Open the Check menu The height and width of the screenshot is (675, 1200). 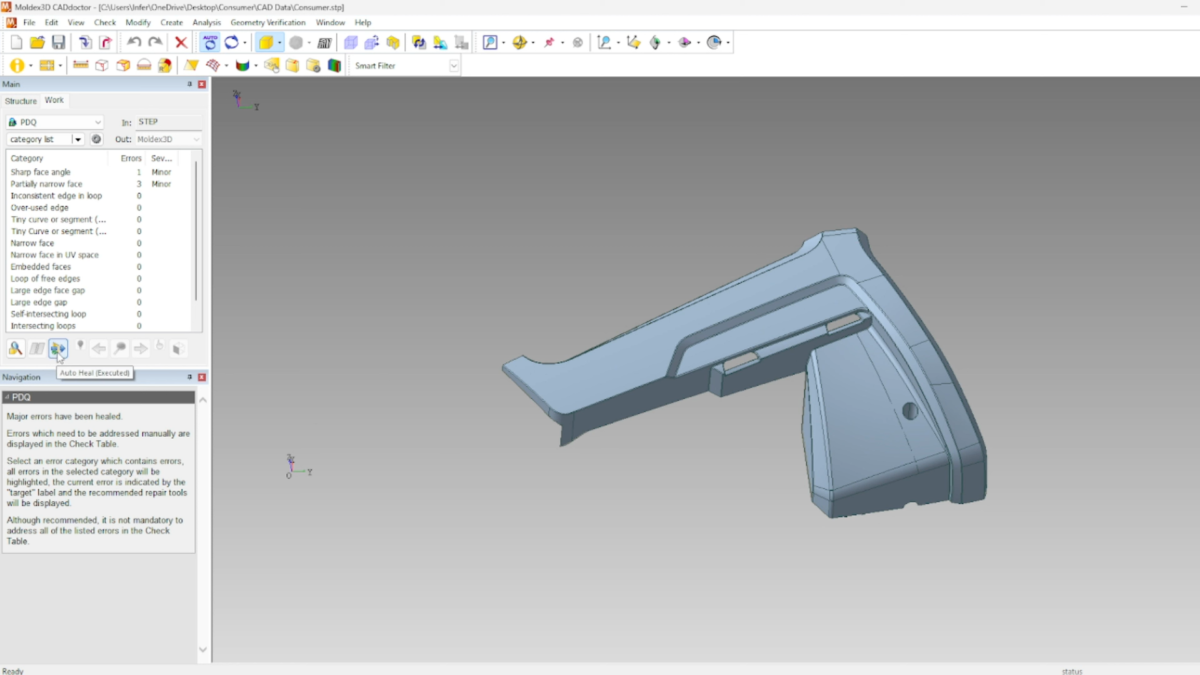click(105, 22)
